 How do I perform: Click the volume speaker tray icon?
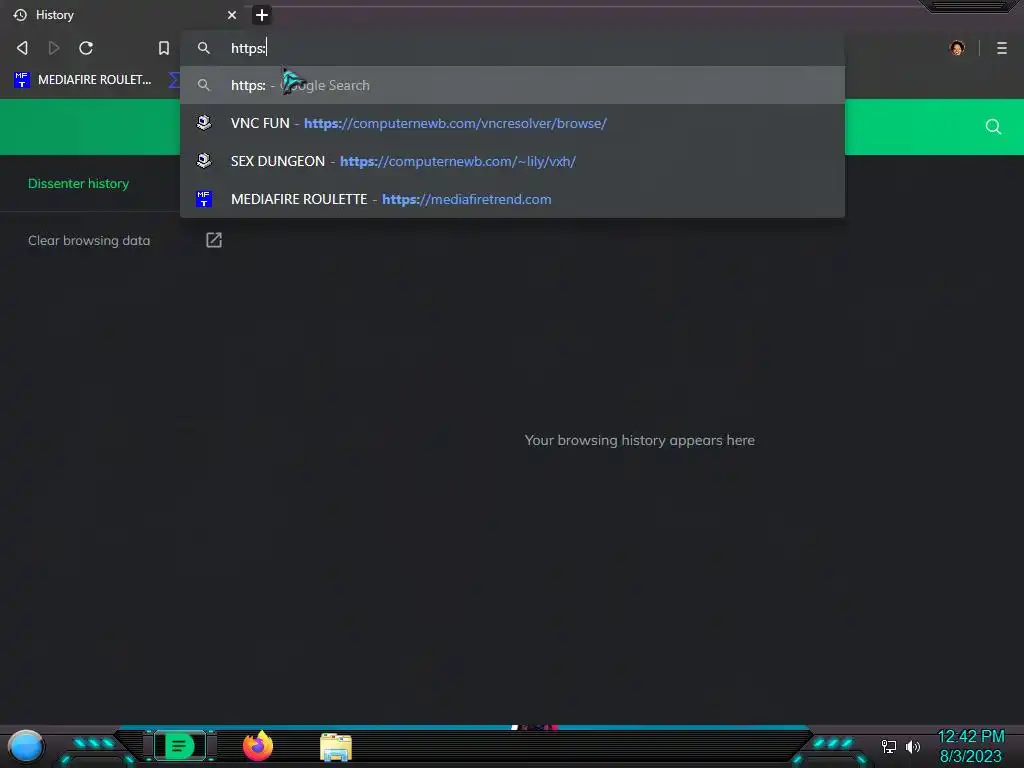(x=913, y=746)
